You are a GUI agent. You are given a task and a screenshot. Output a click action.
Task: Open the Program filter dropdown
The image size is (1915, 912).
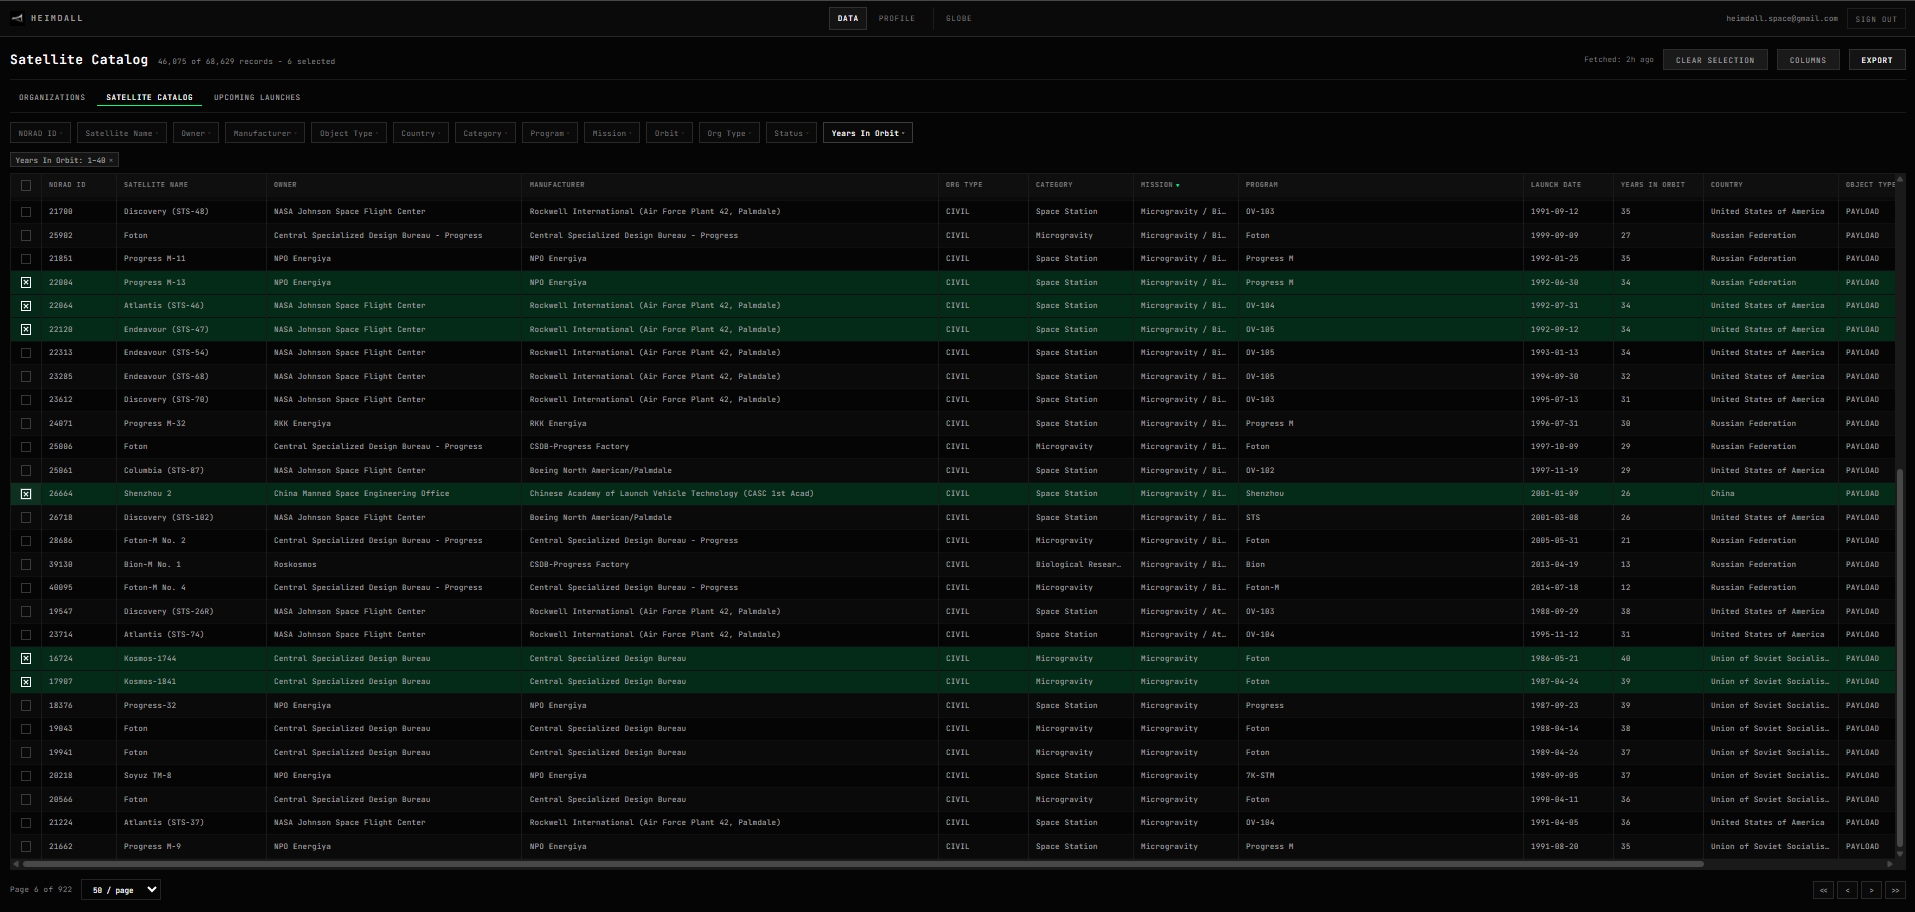click(550, 133)
